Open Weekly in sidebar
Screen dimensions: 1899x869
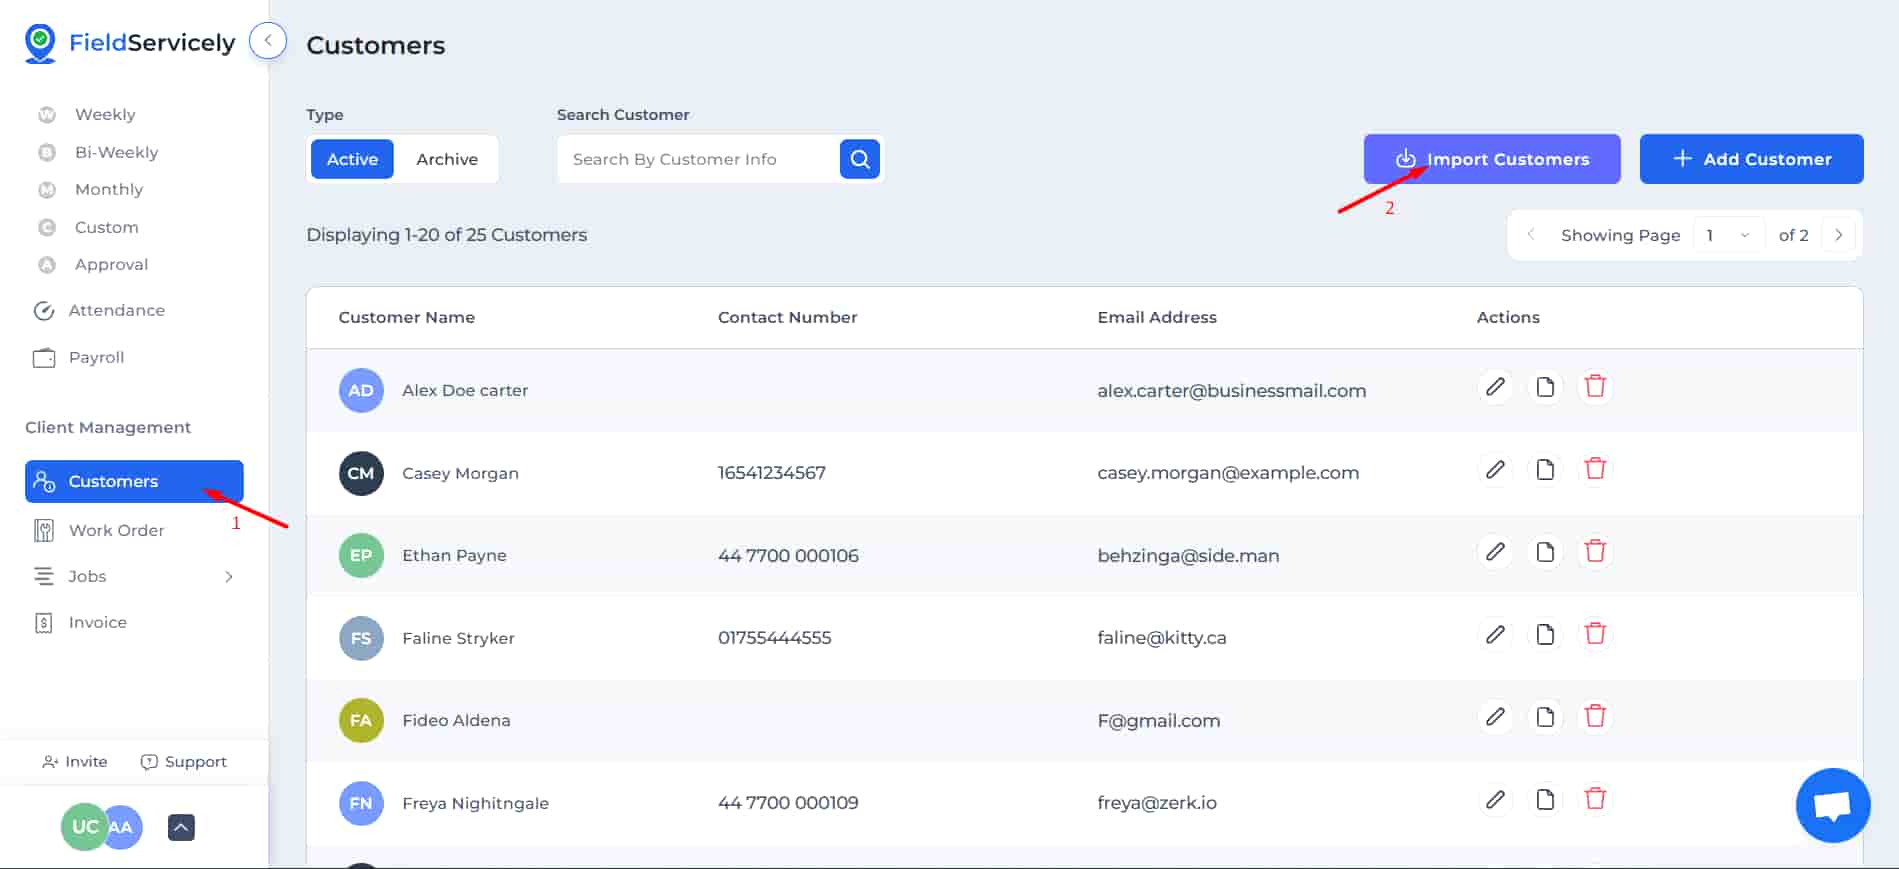pos(105,114)
